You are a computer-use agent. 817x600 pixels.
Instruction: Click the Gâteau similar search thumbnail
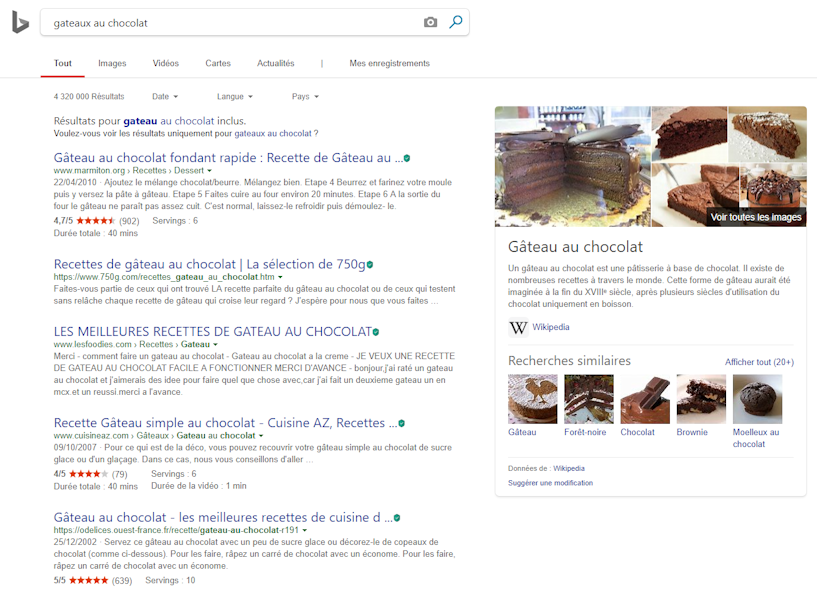pyautogui.click(x=533, y=399)
